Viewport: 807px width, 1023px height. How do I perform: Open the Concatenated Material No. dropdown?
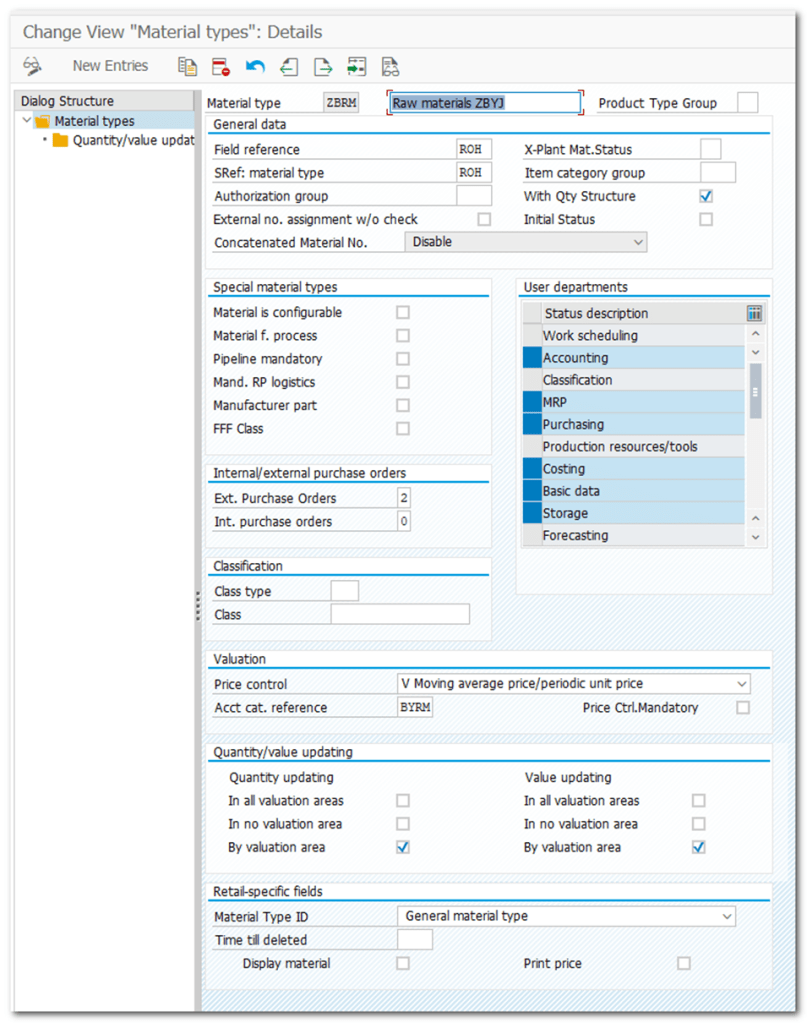coord(638,242)
